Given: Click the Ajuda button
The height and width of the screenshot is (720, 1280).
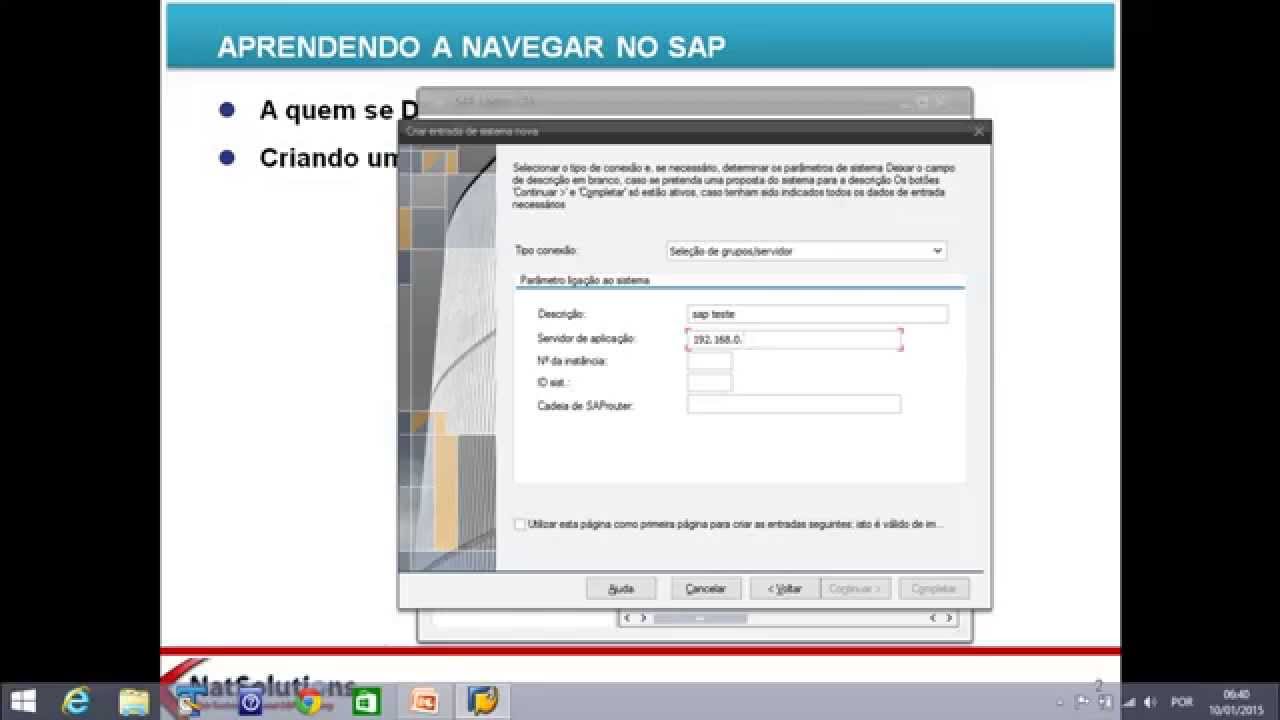Looking at the screenshot, I should tap(622, 589).
